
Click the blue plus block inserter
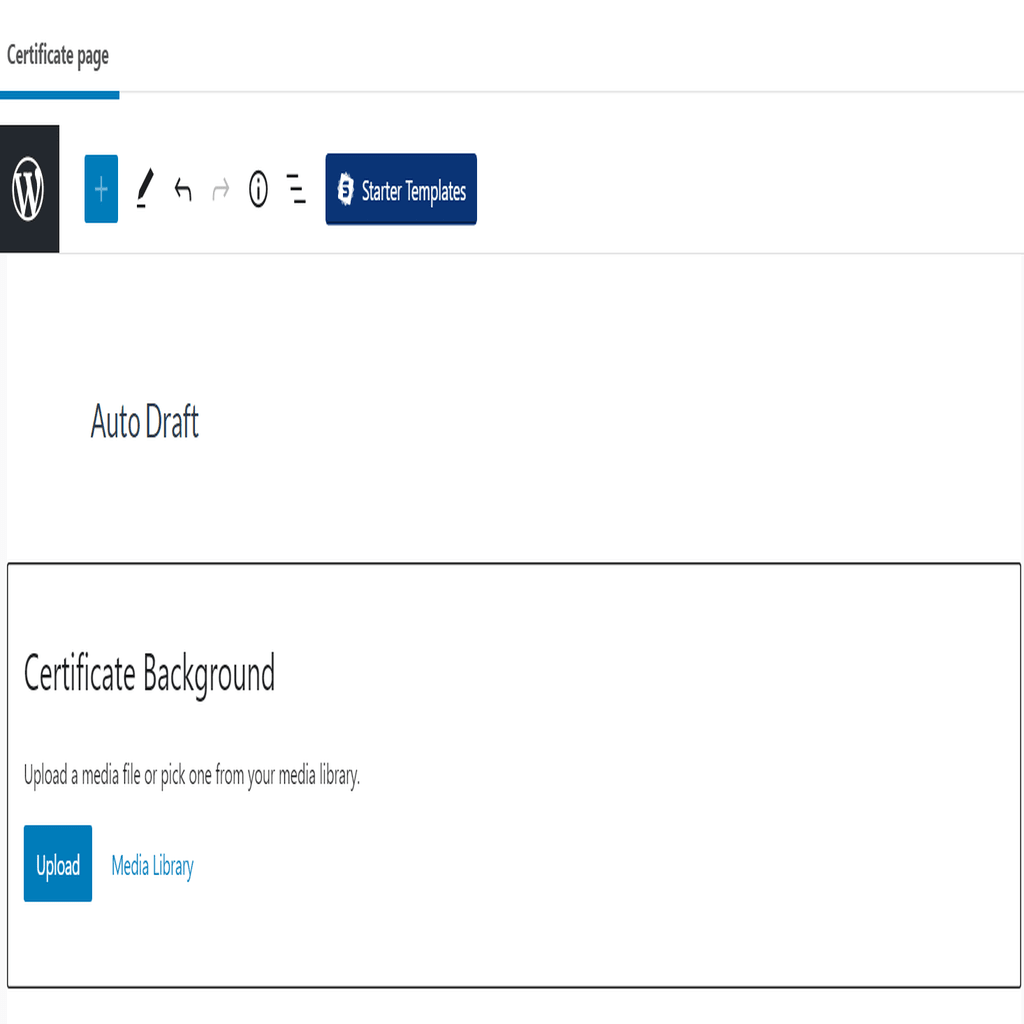[x=101, y=189]
